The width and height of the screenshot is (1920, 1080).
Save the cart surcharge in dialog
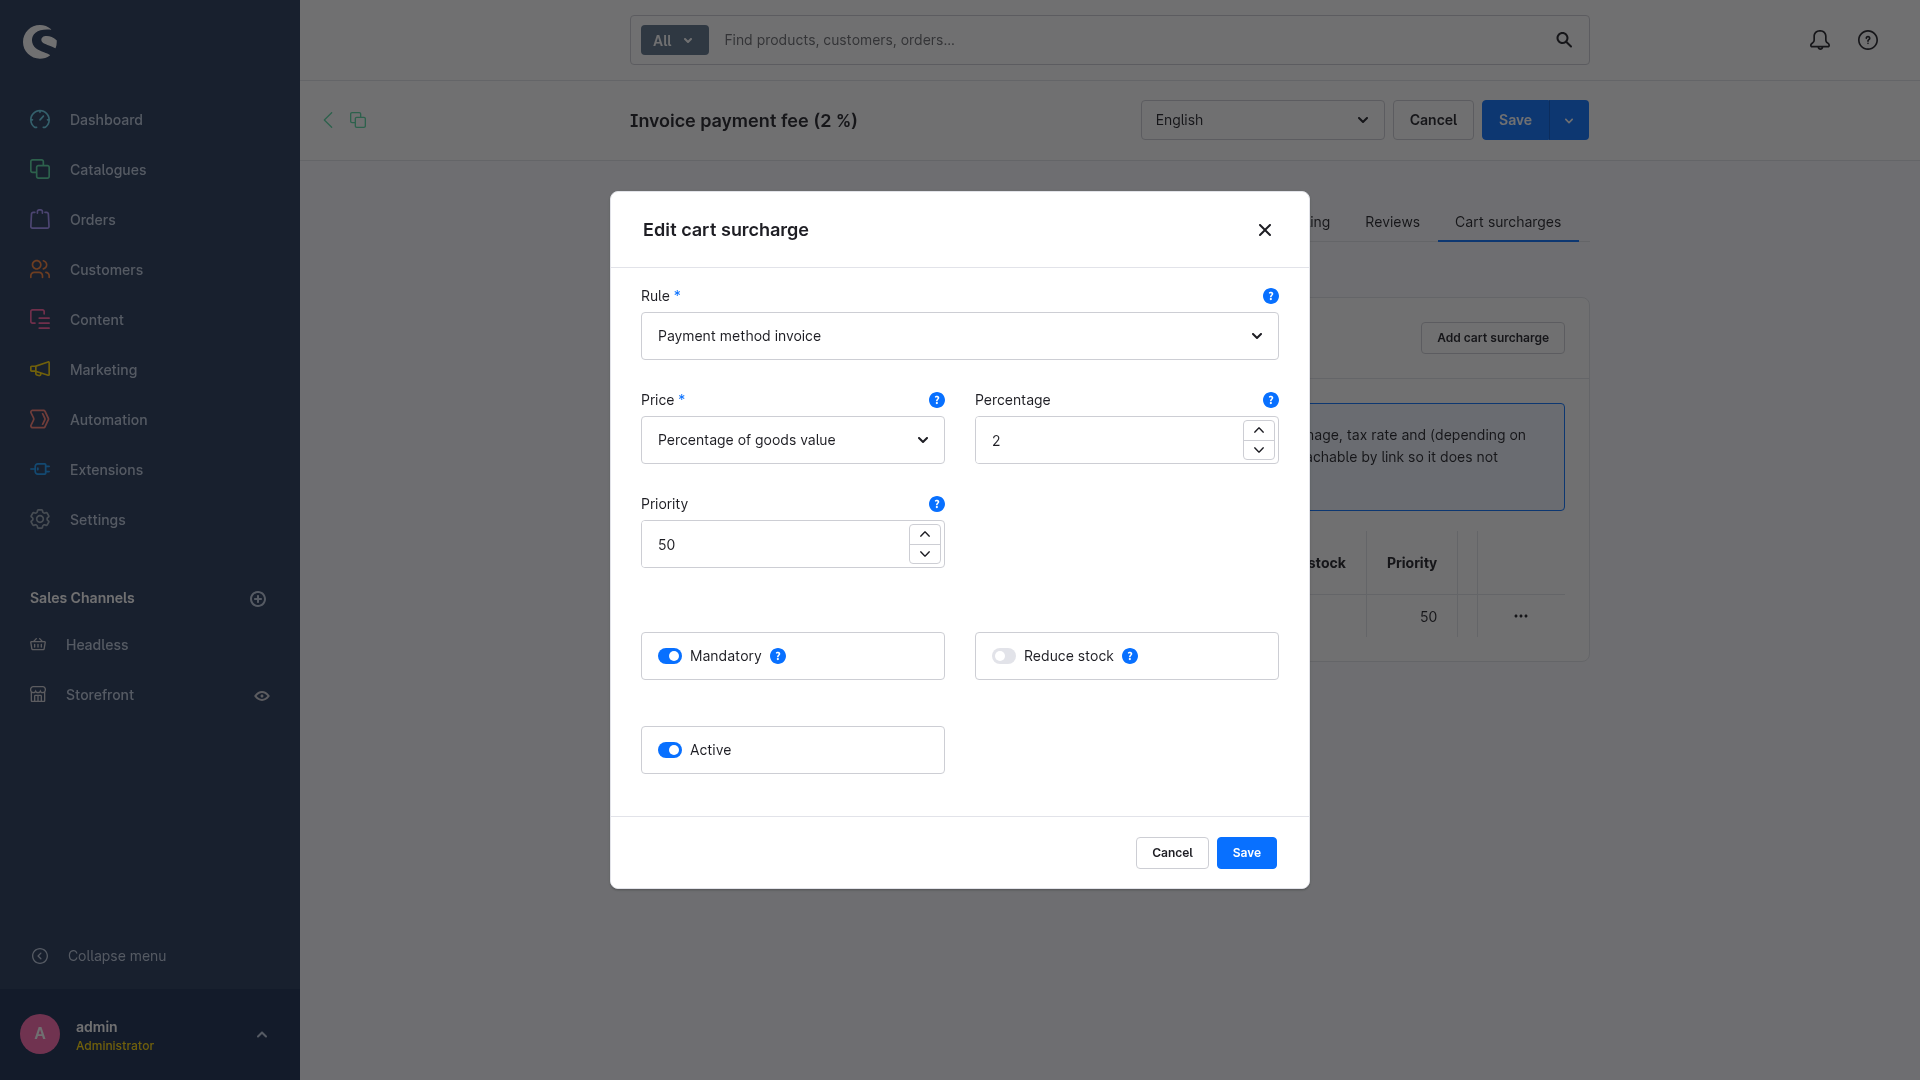(1247, 853)
